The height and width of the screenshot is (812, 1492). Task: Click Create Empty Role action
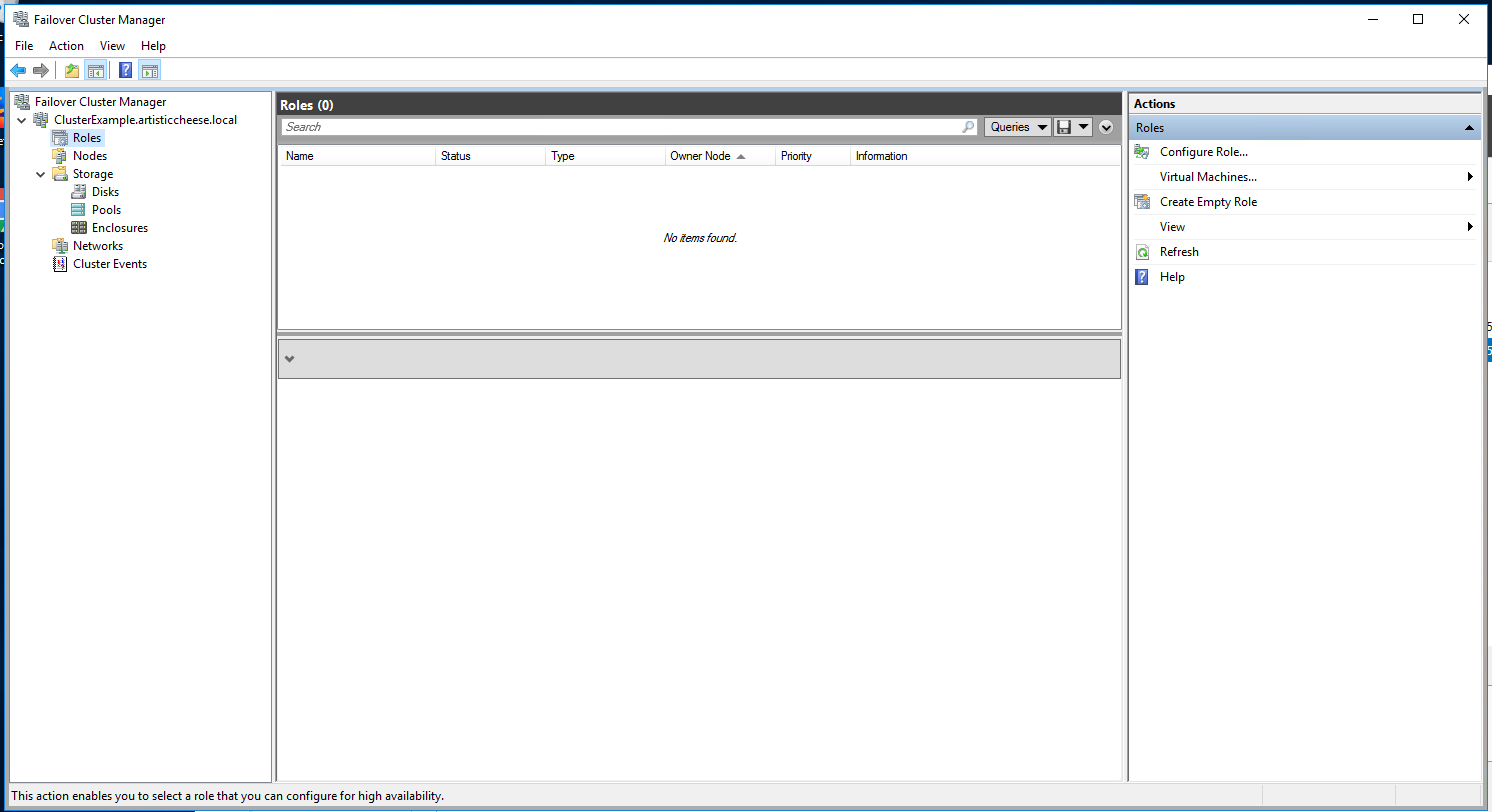click(1208, 202)
